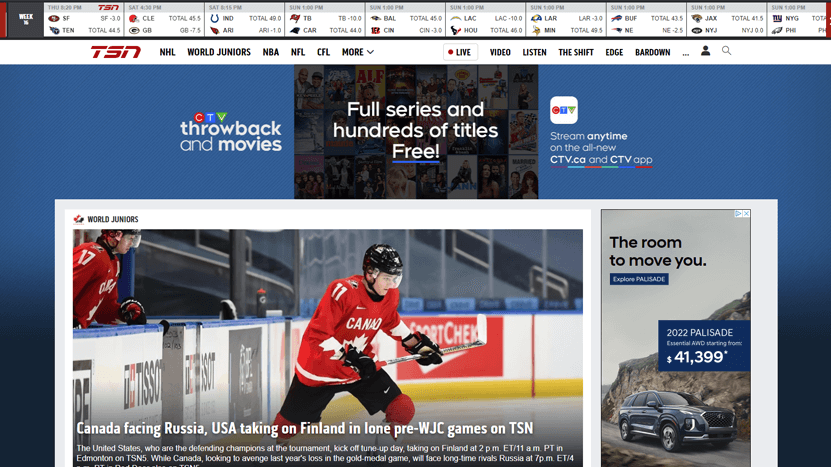The height and width of the screenshot is (467, 831).
Task: Click the Baltimore Ravens logo
Action: click(376, 19)
